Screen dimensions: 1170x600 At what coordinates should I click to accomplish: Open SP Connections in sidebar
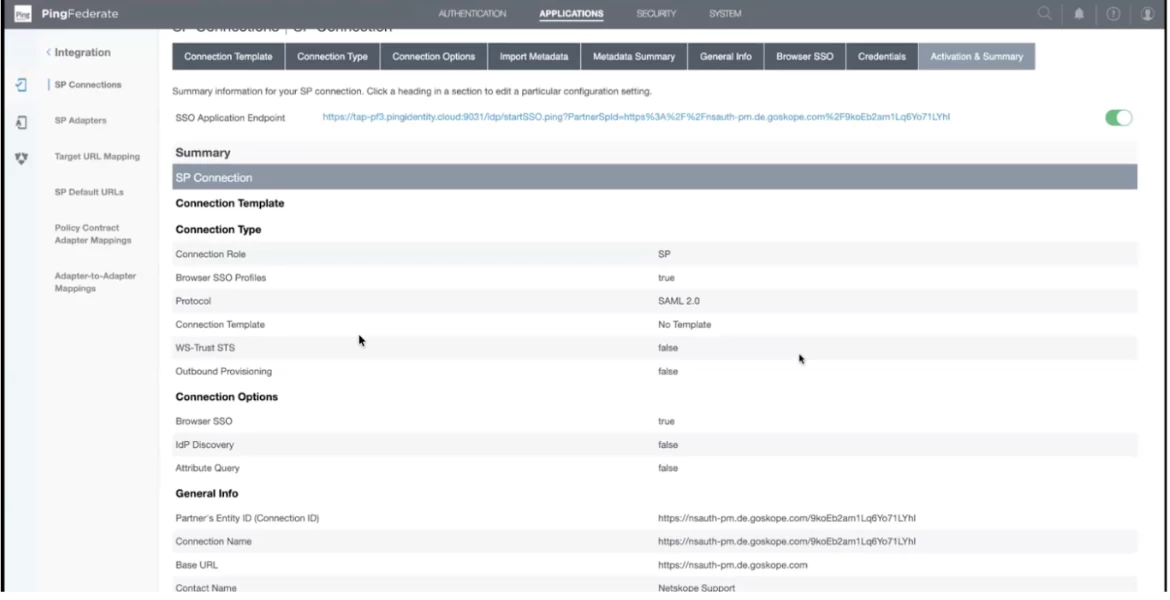[x=88, y=85]
